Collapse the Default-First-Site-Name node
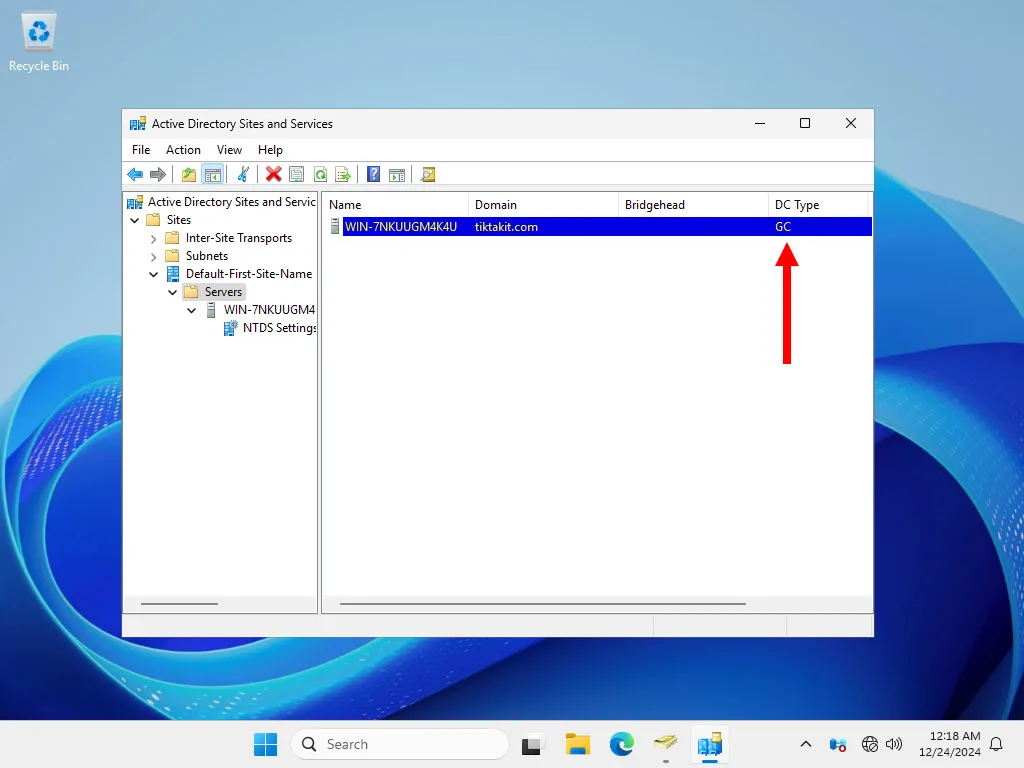This screenshot has width=1024, height=768. pyautogui.click(x=153, y=274)
